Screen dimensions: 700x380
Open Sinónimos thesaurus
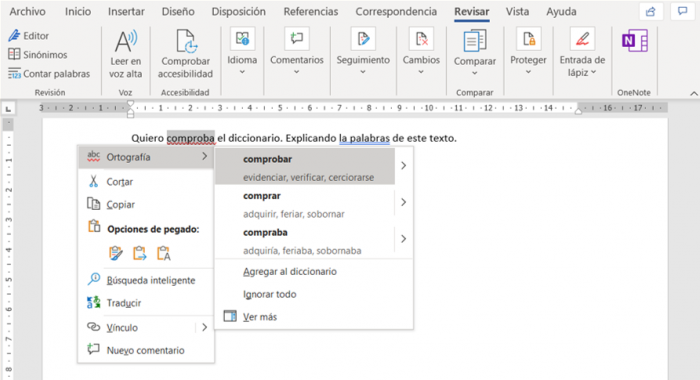point(38,54)
